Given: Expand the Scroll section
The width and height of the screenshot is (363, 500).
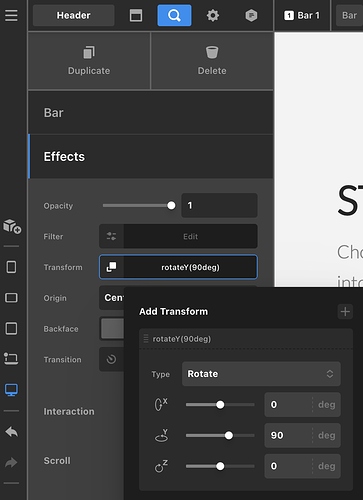Looking at the screenshot, I should (x=57, y=461).
